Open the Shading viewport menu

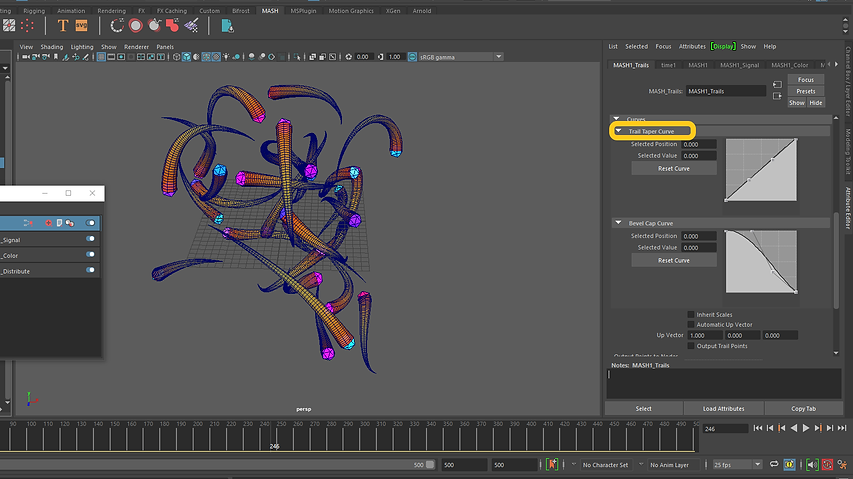pyautogui.click(x=52, y=47)
